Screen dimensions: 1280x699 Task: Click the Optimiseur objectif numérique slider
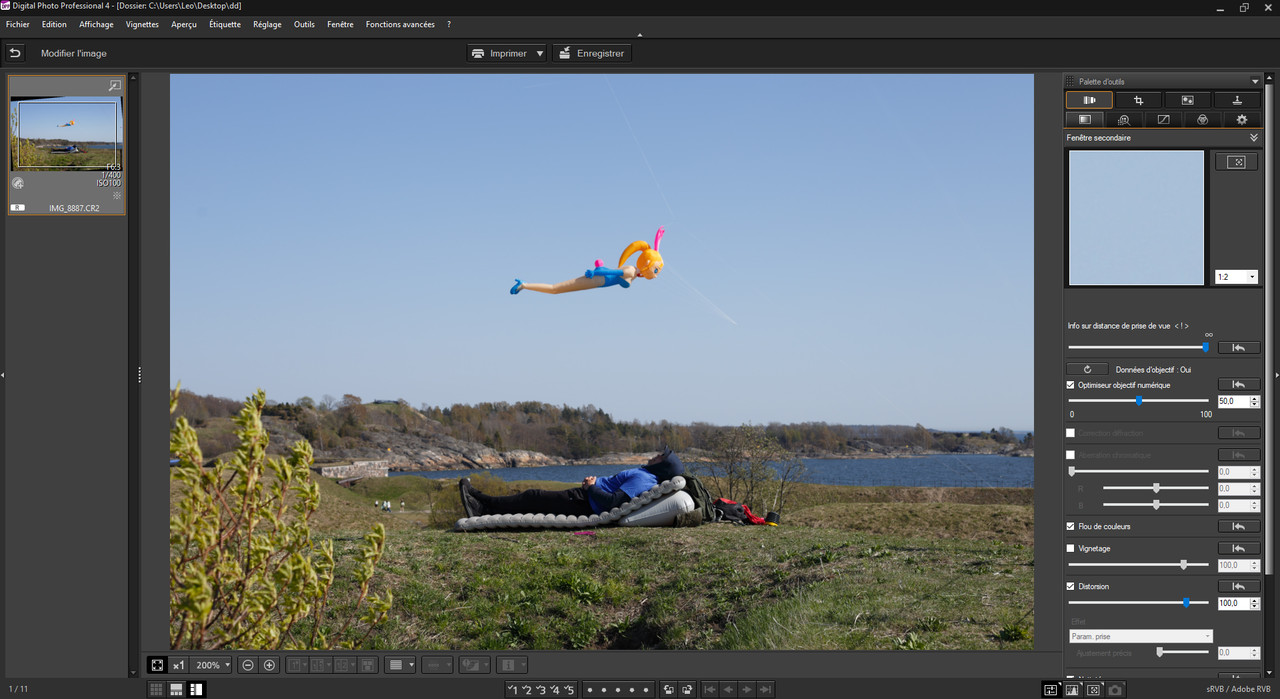pos(1138,401)
